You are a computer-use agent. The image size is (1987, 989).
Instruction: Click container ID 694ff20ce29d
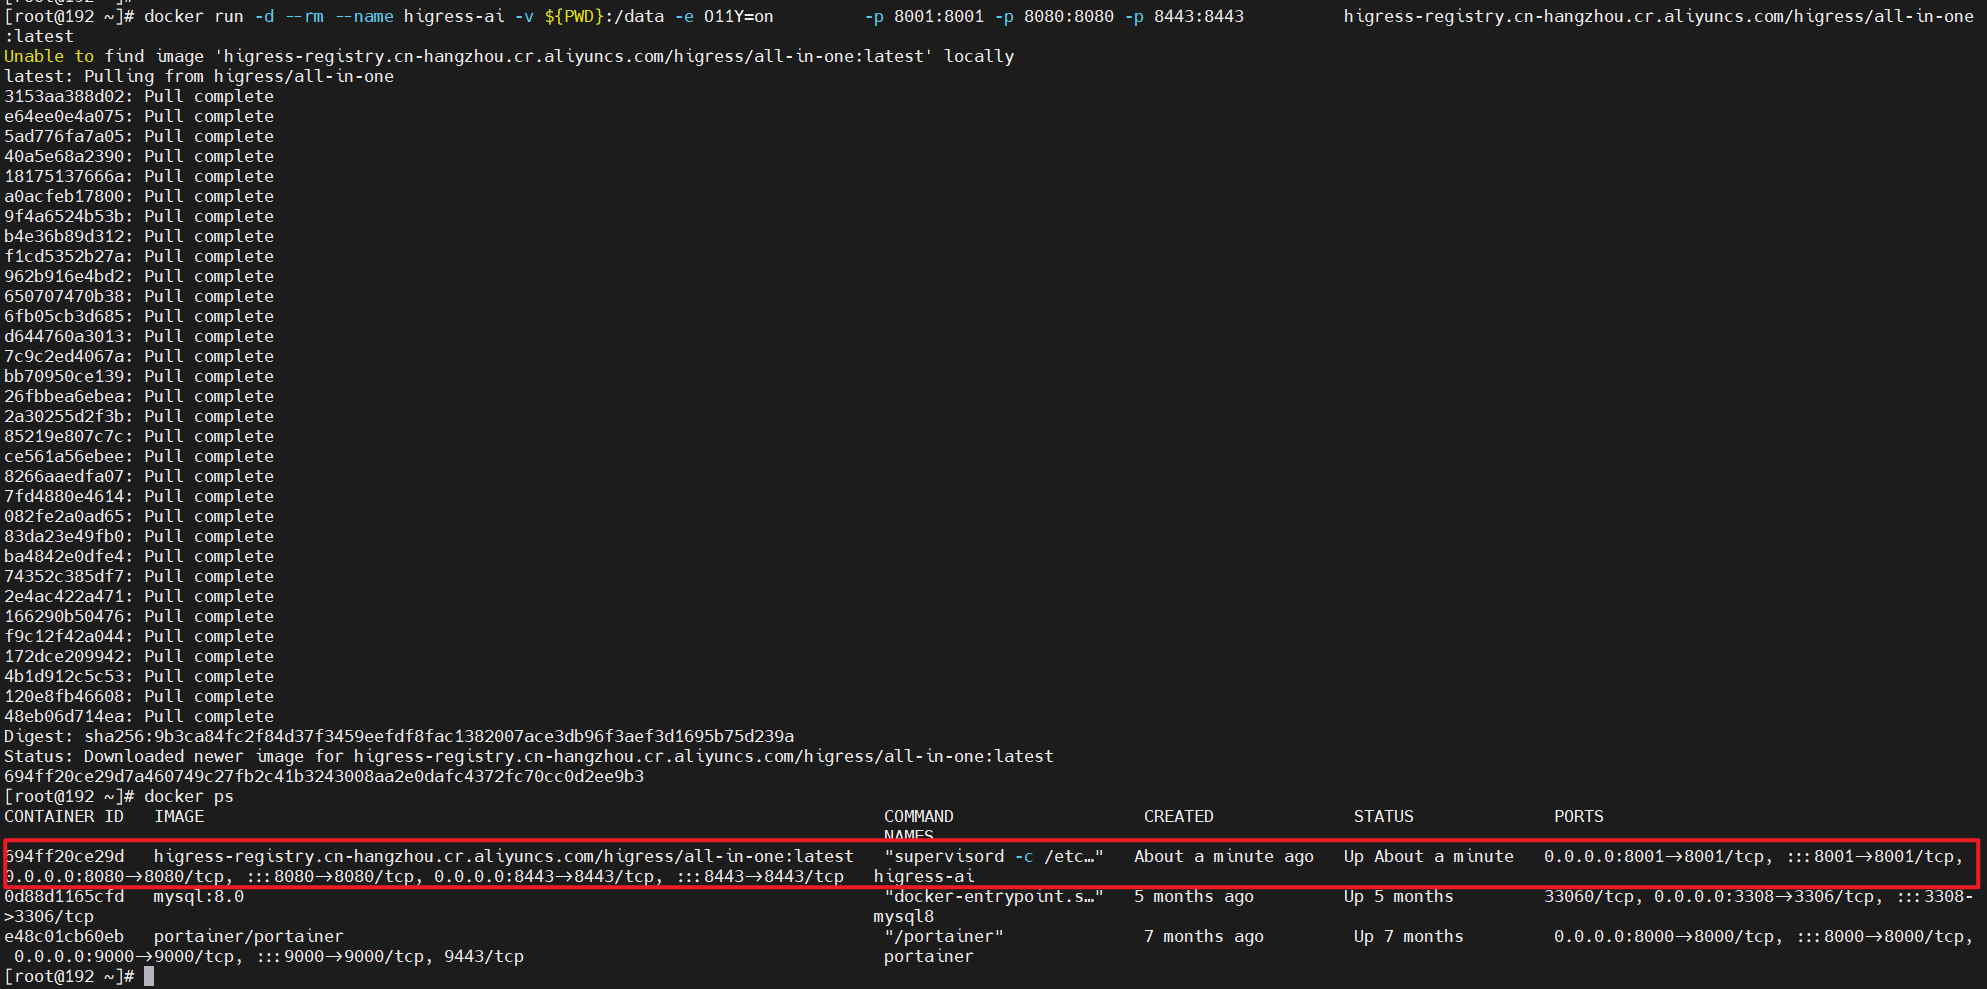click(64, 856)
